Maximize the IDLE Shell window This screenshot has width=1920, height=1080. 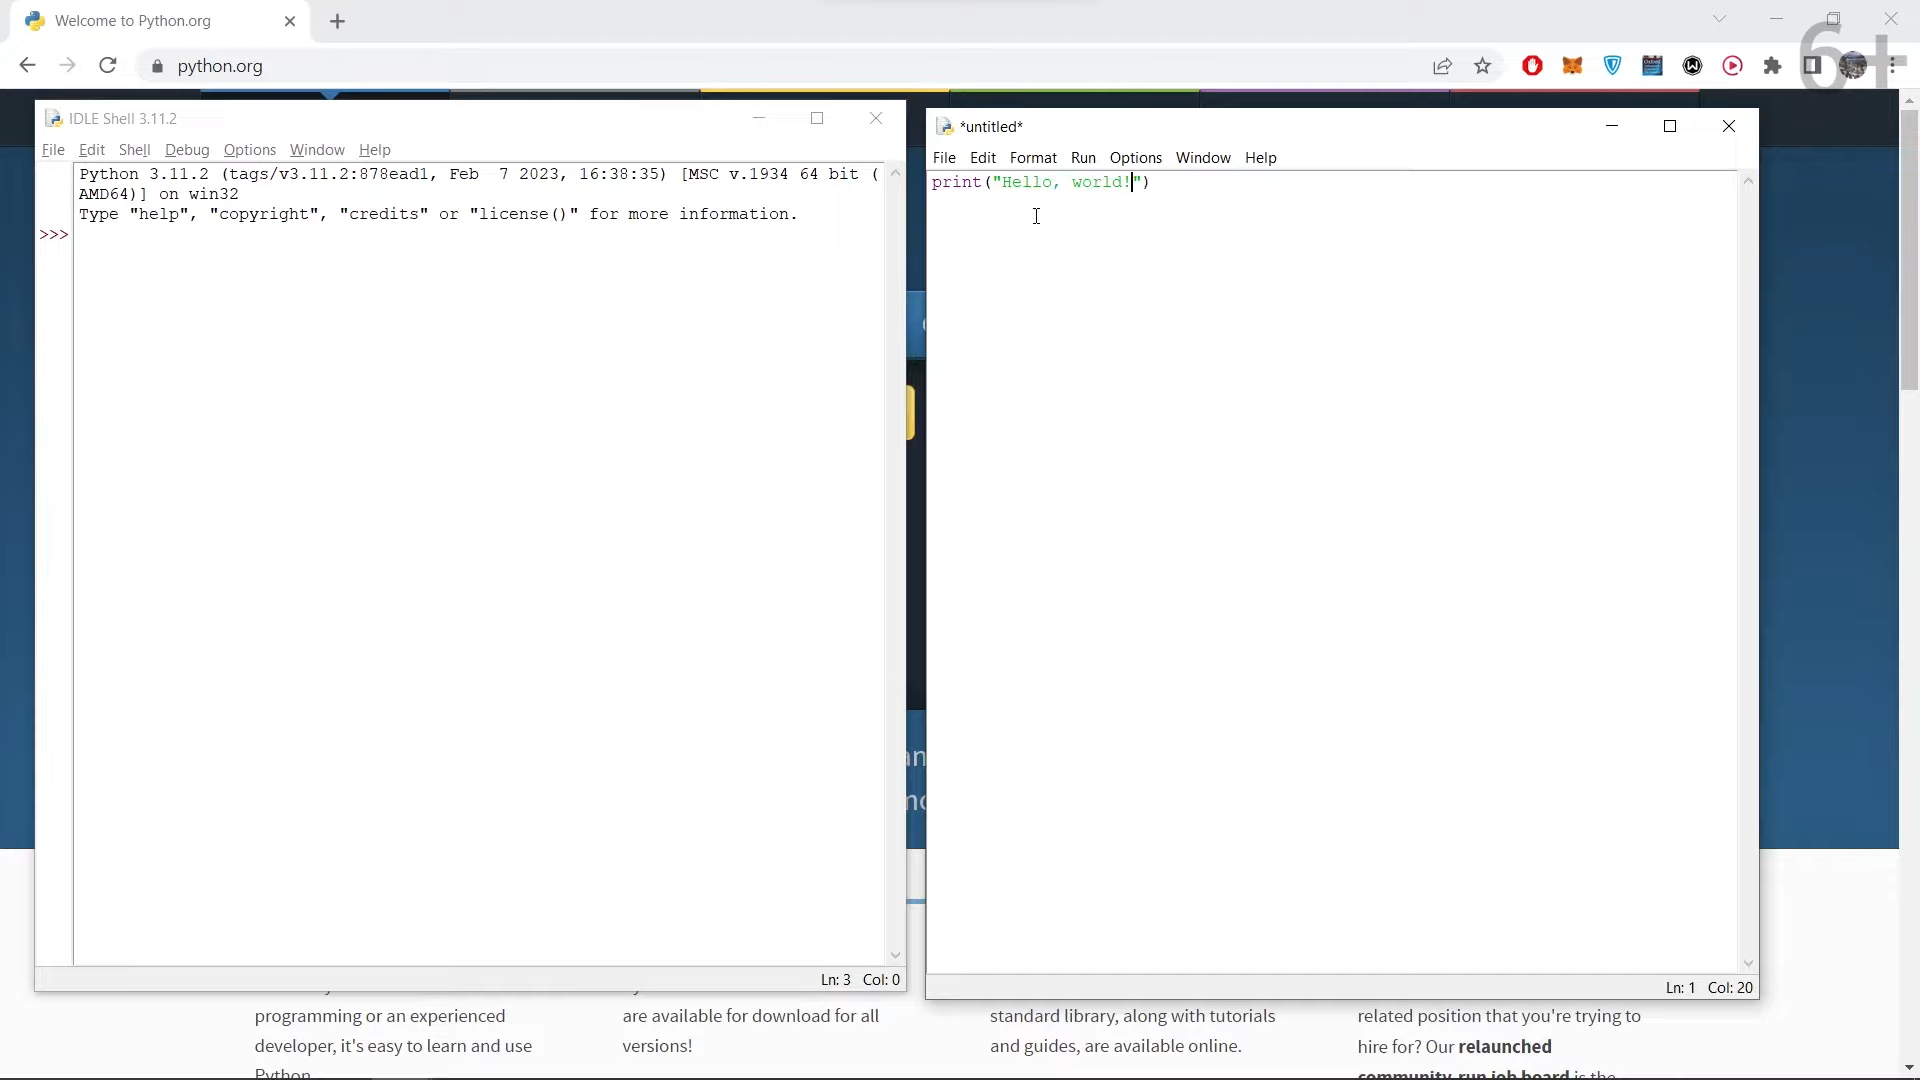tap(817, 118)
